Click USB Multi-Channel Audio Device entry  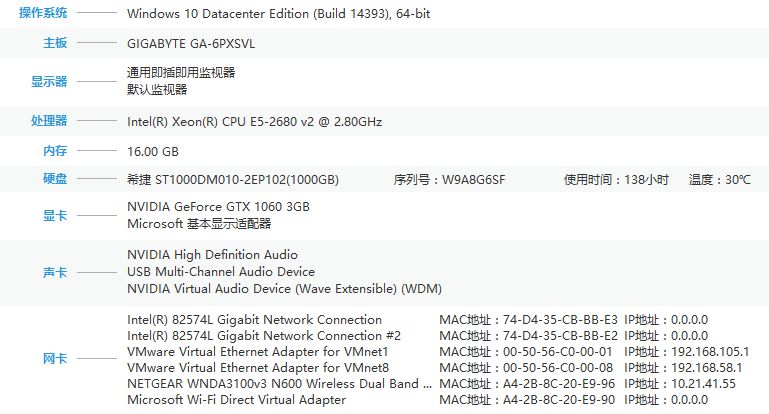[221, 272]
